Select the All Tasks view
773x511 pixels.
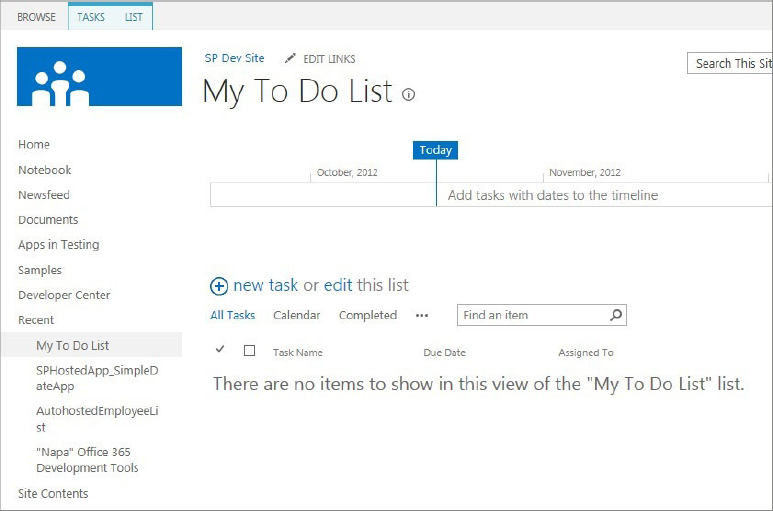[x=233, y=315]
